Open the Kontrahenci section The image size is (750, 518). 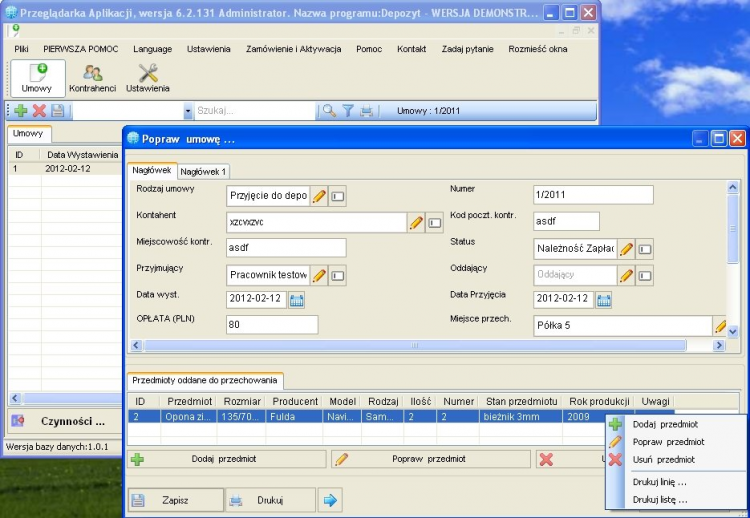(92, 78)
